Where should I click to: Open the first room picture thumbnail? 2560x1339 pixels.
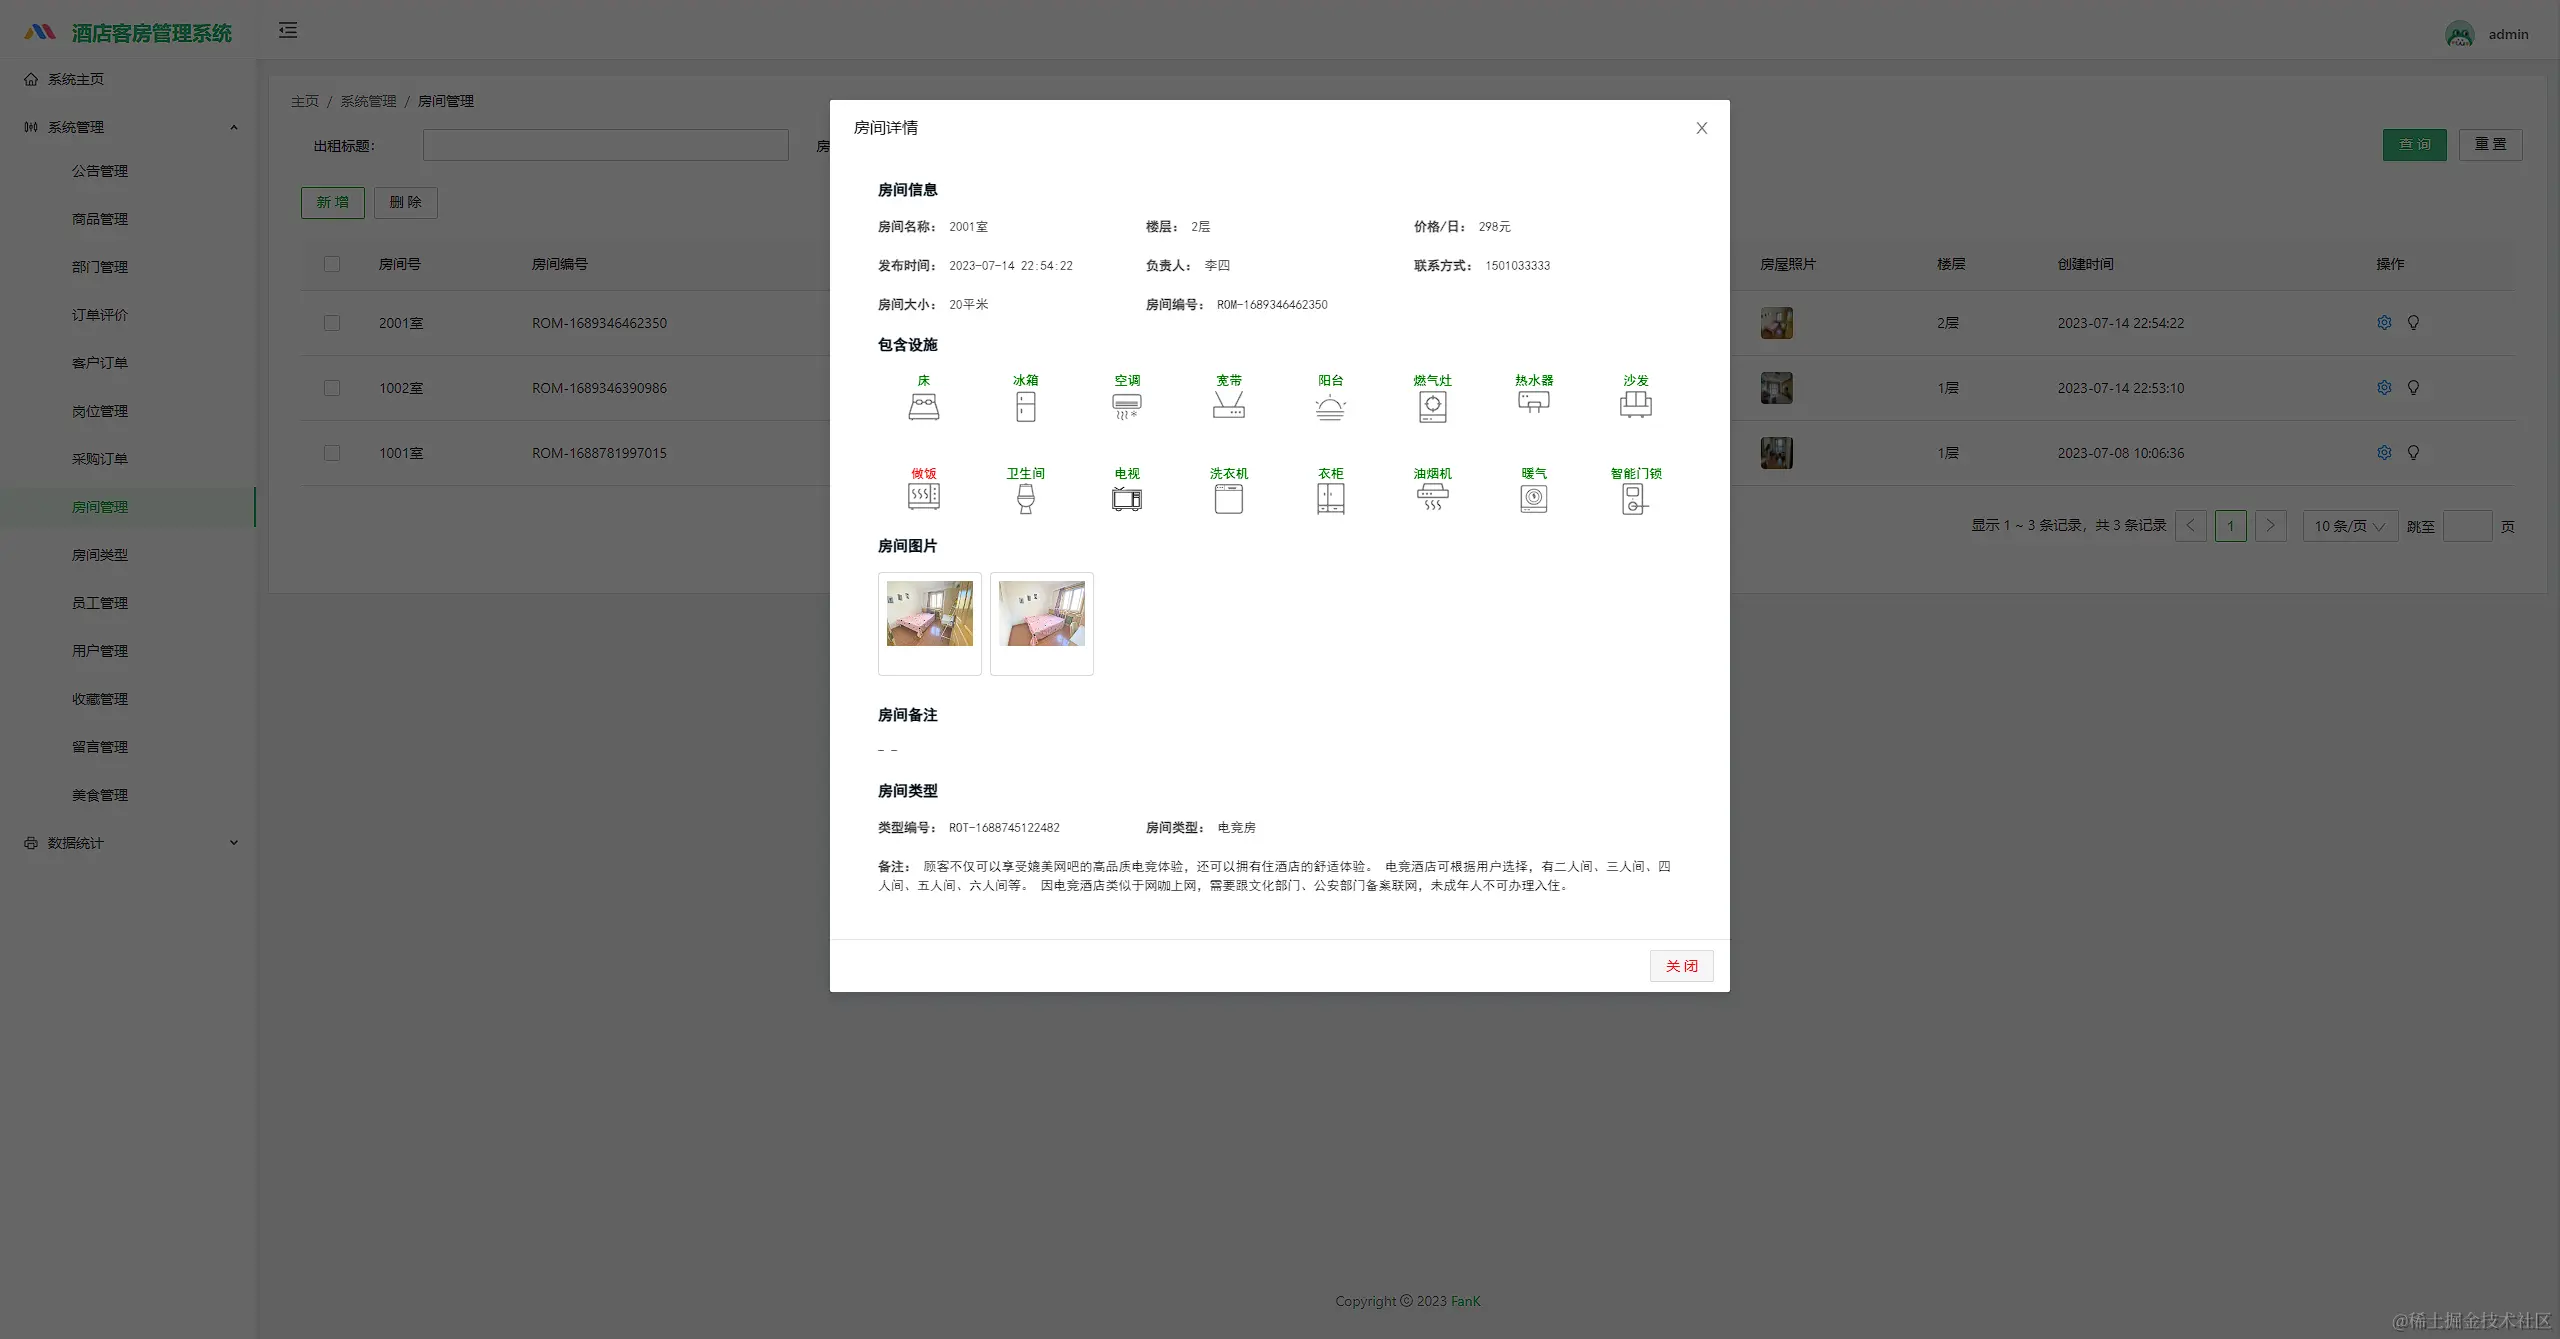click(929, 615)
